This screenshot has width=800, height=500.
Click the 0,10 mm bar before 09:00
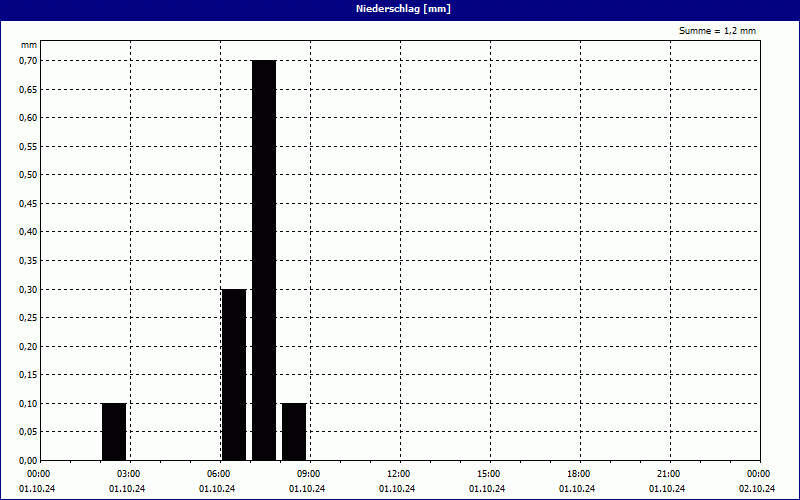click(x=294, y=432)
